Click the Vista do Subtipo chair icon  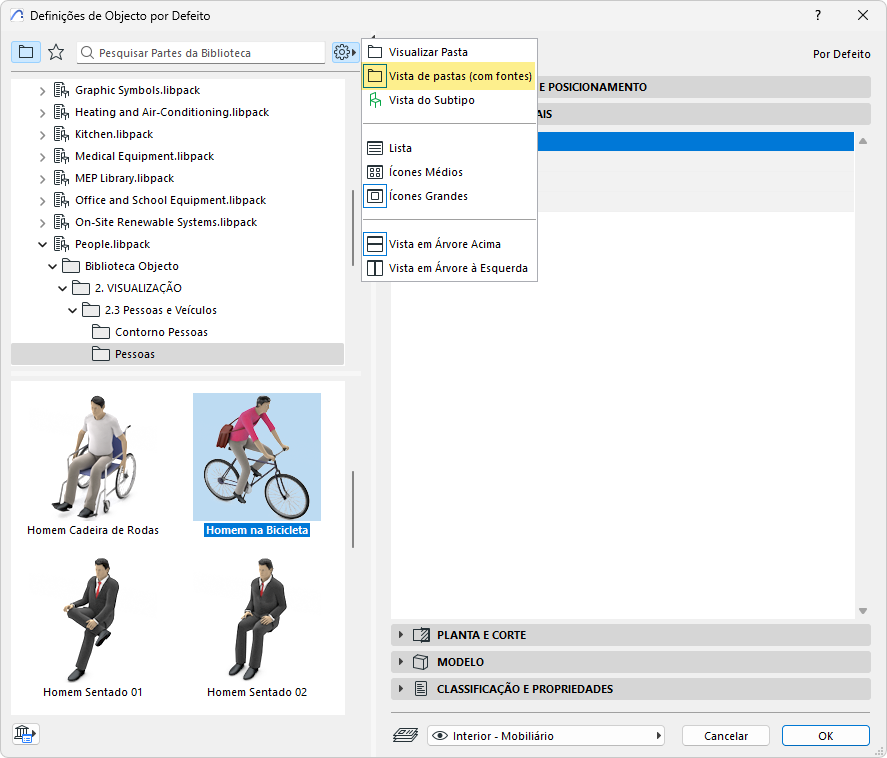375,100
